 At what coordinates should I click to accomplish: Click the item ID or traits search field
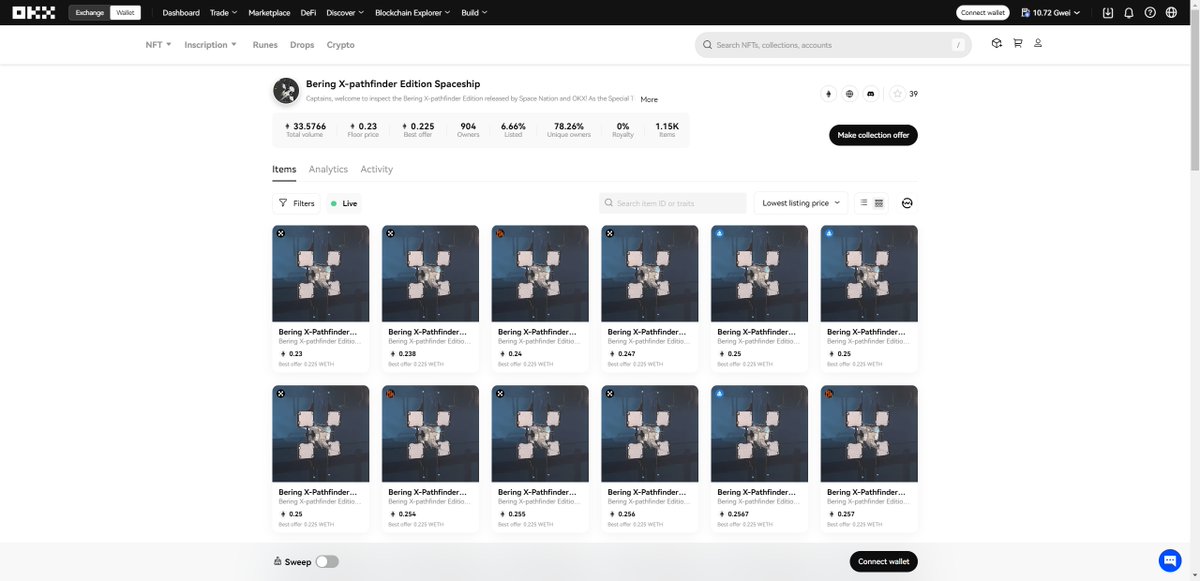click(673, 203)
